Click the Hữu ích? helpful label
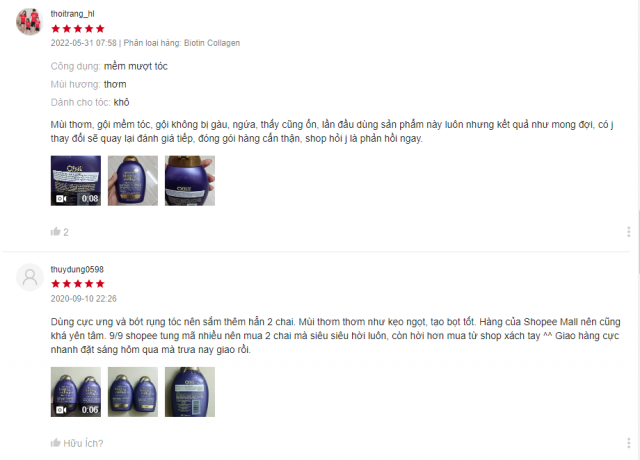 (83, 443)
